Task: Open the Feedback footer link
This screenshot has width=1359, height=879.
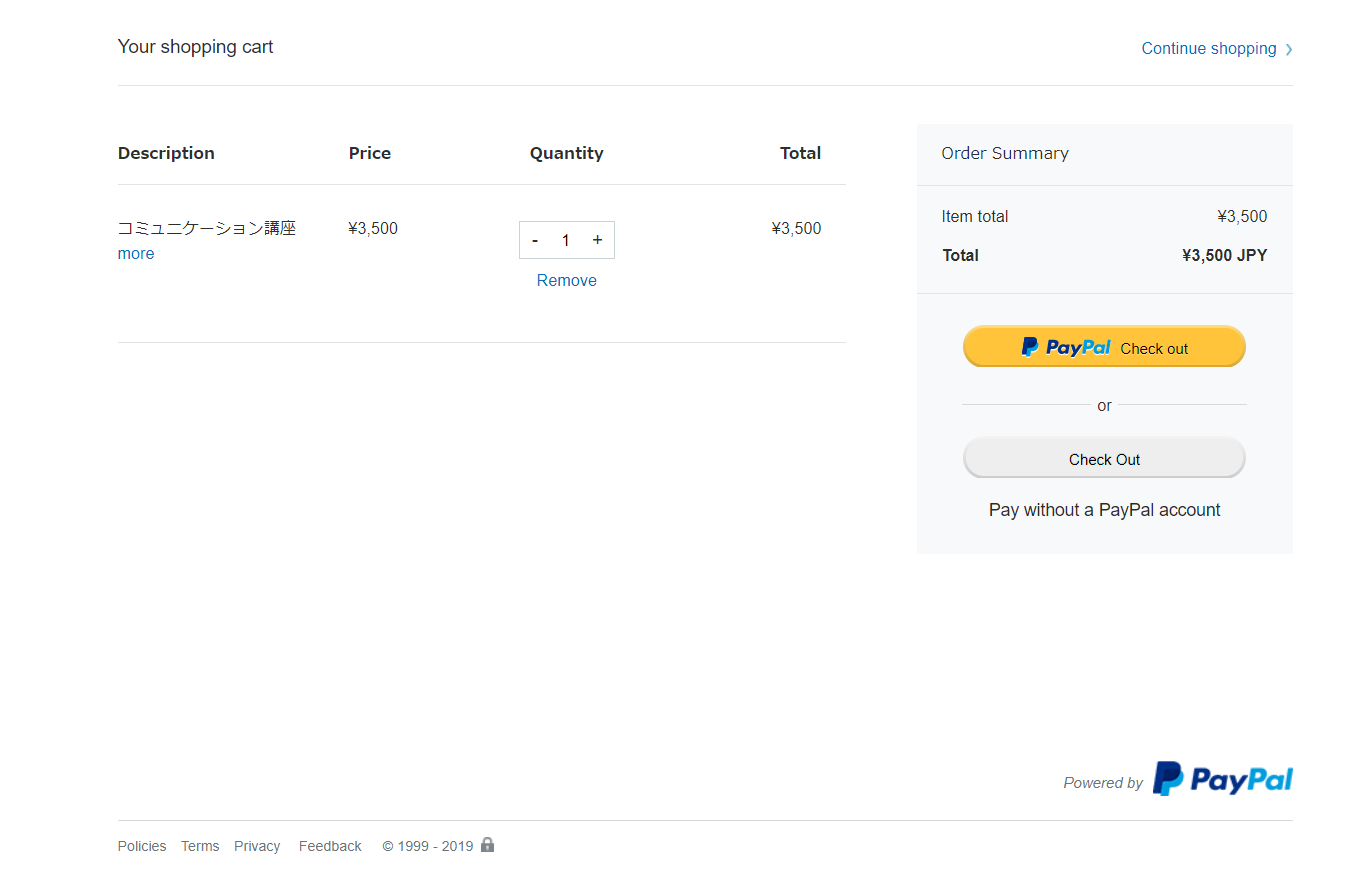Action: click(330, 846)
